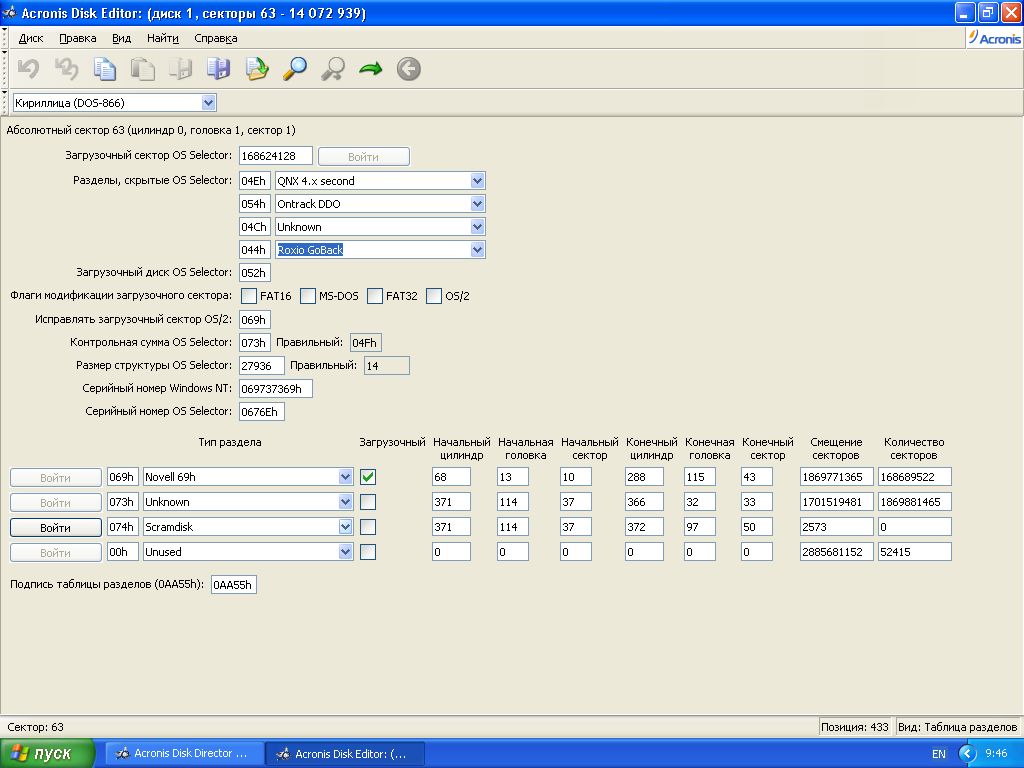The width and height of the screenshot is (1024, 768).
Task: Uncheck the bootable box for Novell 69h
Action: [x=368, y=477]
